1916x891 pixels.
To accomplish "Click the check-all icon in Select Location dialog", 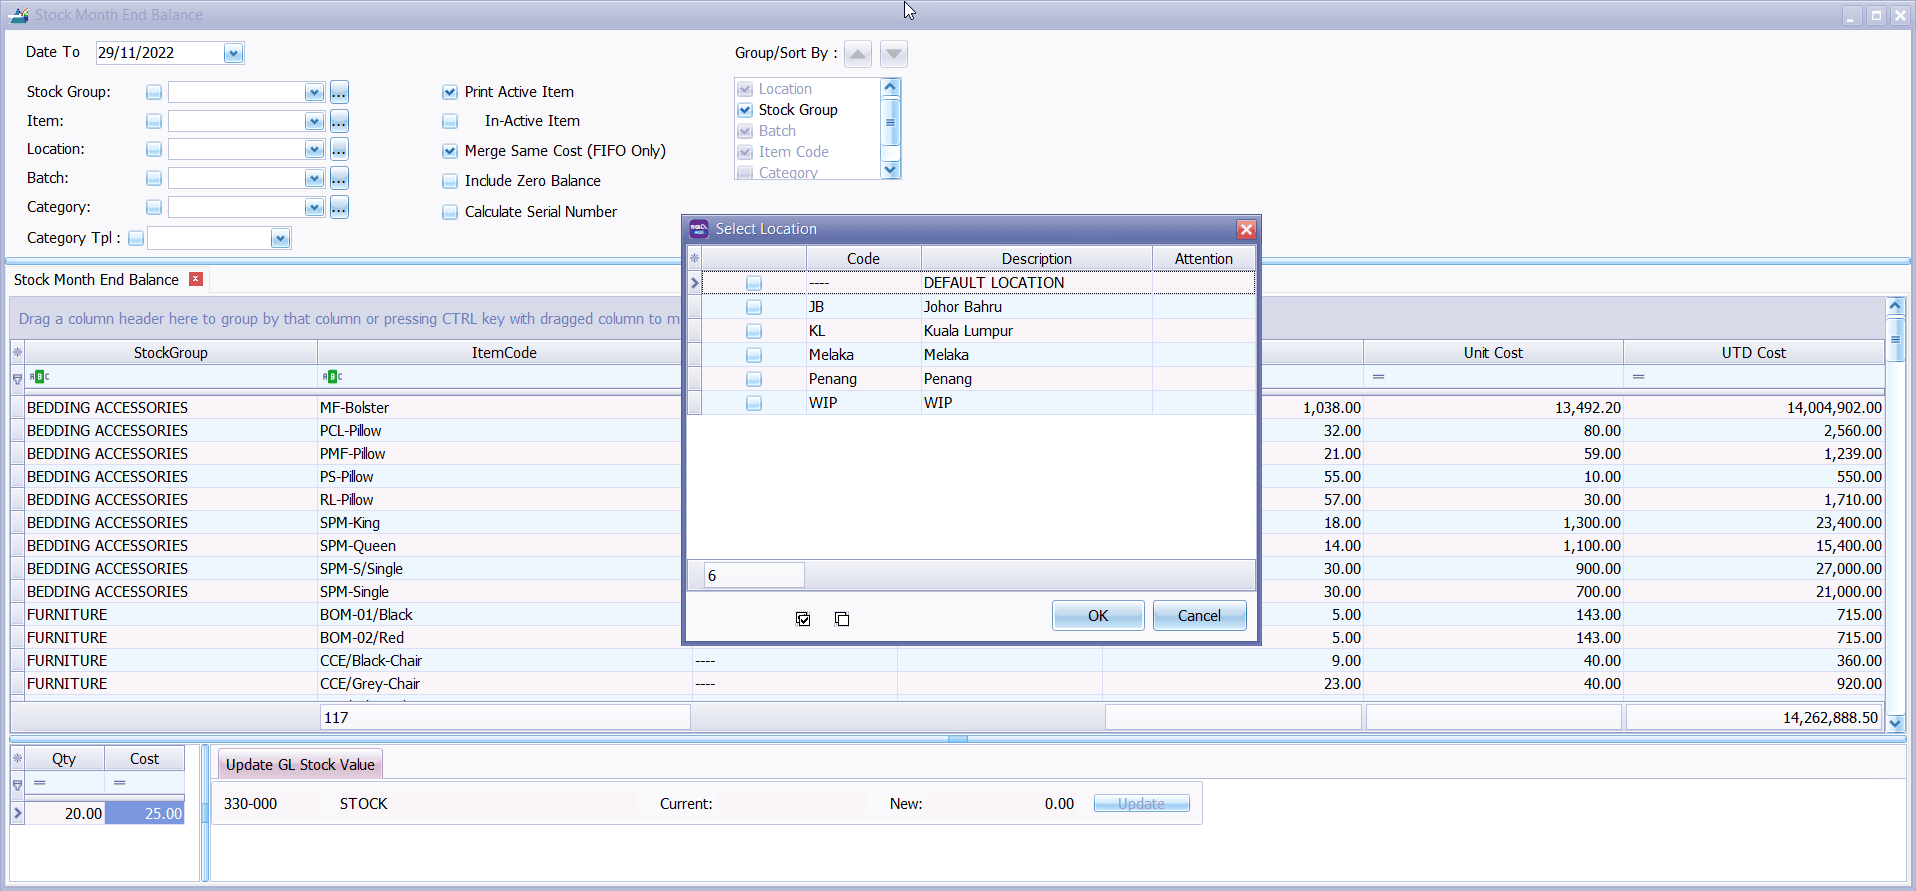I will (803, 619).
